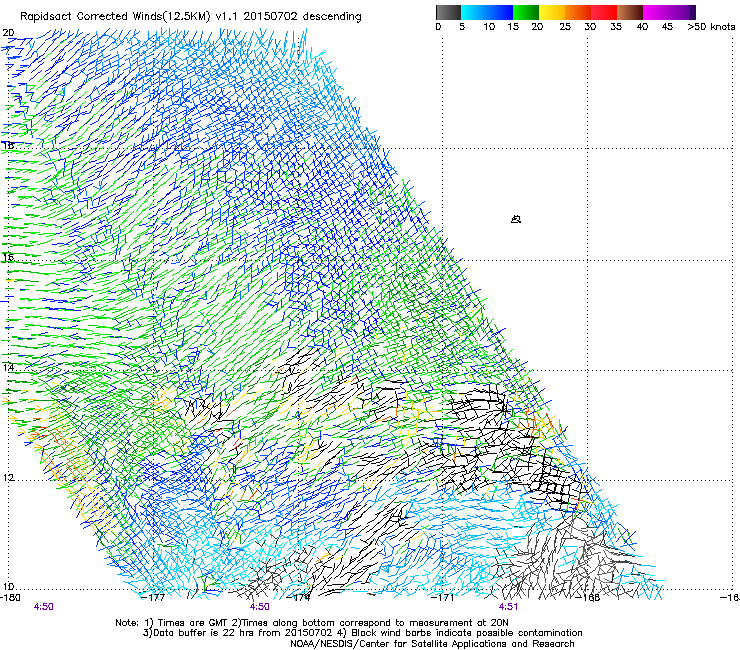Click the small island symbol on the map
This screenshot has width=740, height=650.
516,219
